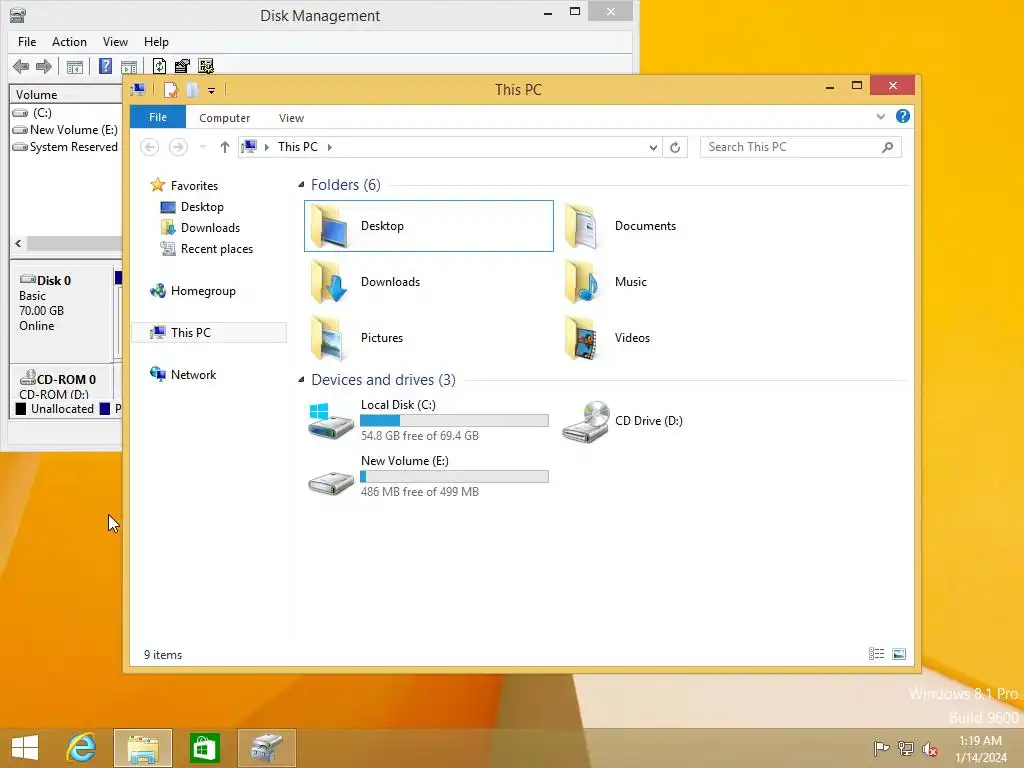Click the settings list icon in Disk Management toolbar
Viewport: 1024px width, 768px height.
(206, 66)
